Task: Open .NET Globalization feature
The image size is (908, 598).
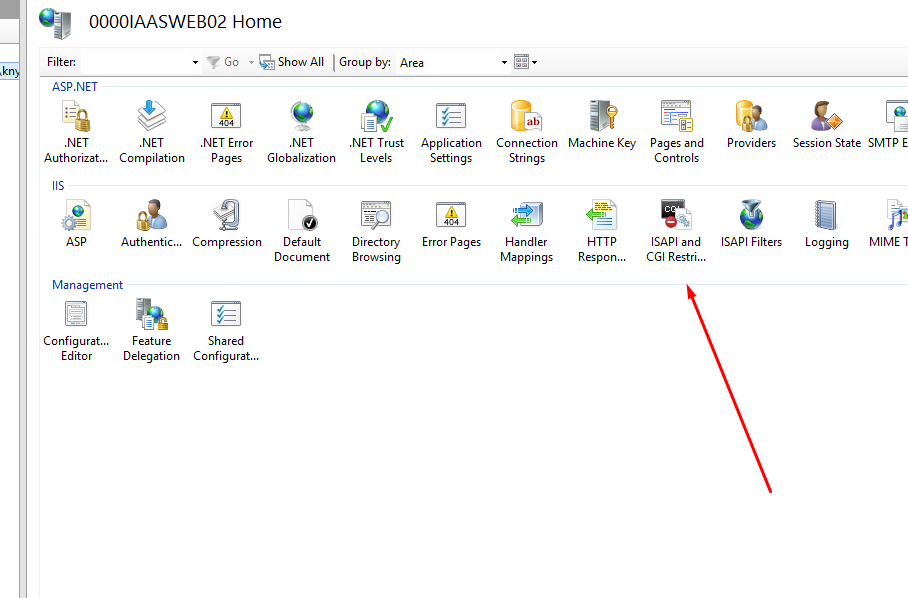Action: (302, 132)
